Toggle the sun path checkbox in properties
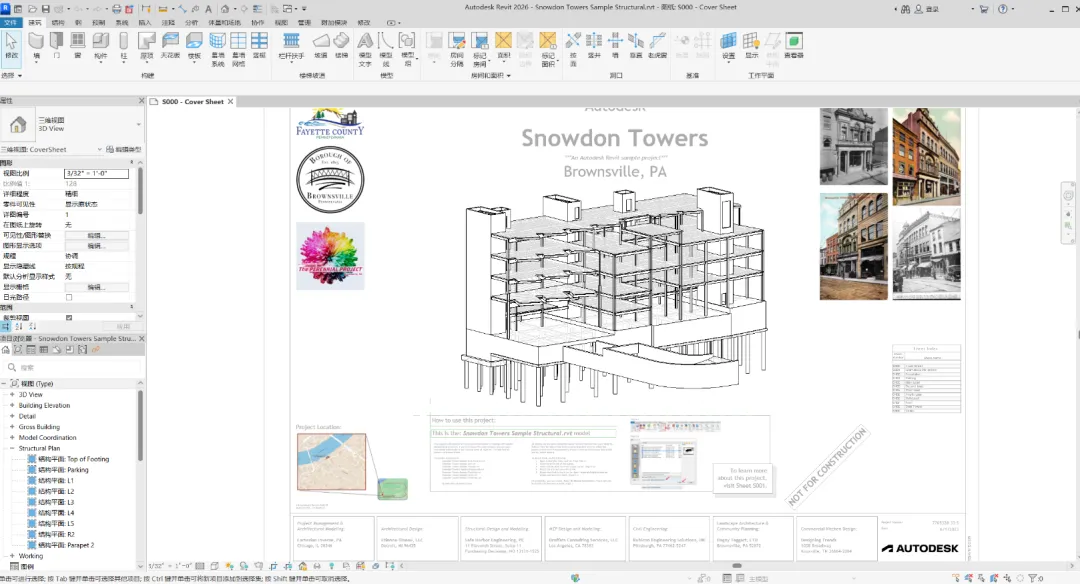This screenshot has width=1080, height=584. (69, 298)
